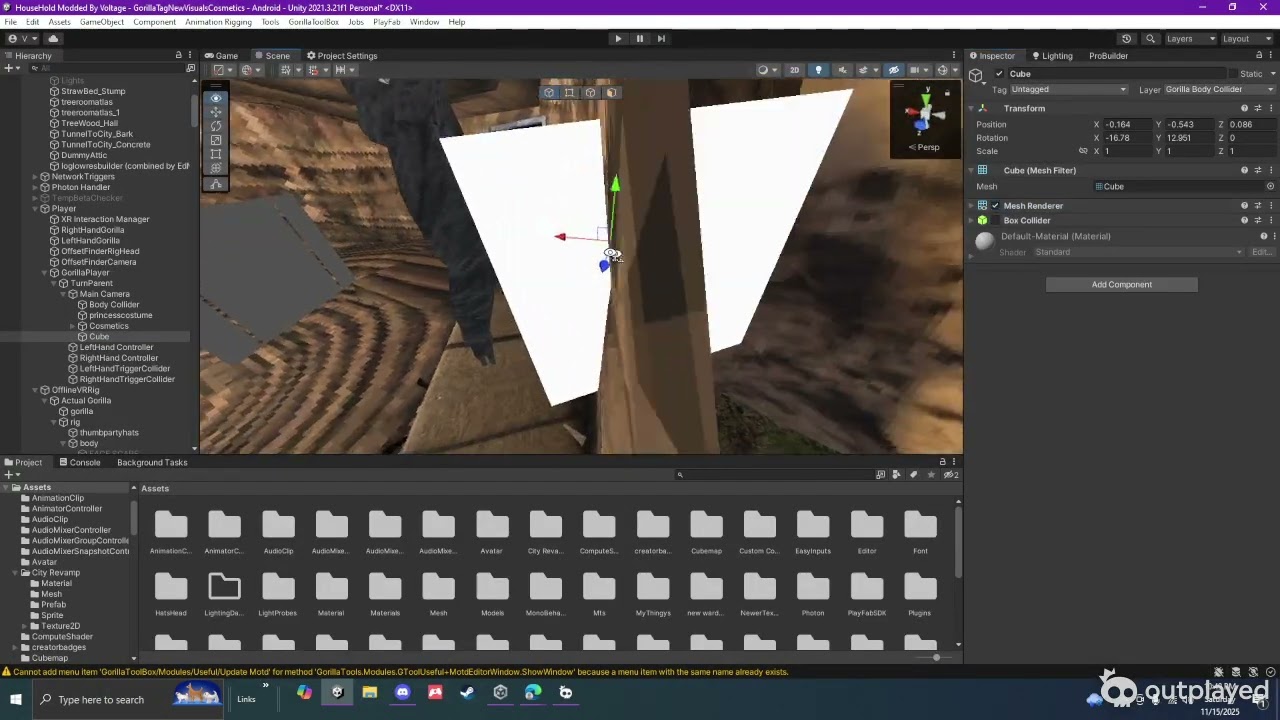Open the Tag dropdown showing Untagged
1280x720 pixels.
click(1069, 90)
